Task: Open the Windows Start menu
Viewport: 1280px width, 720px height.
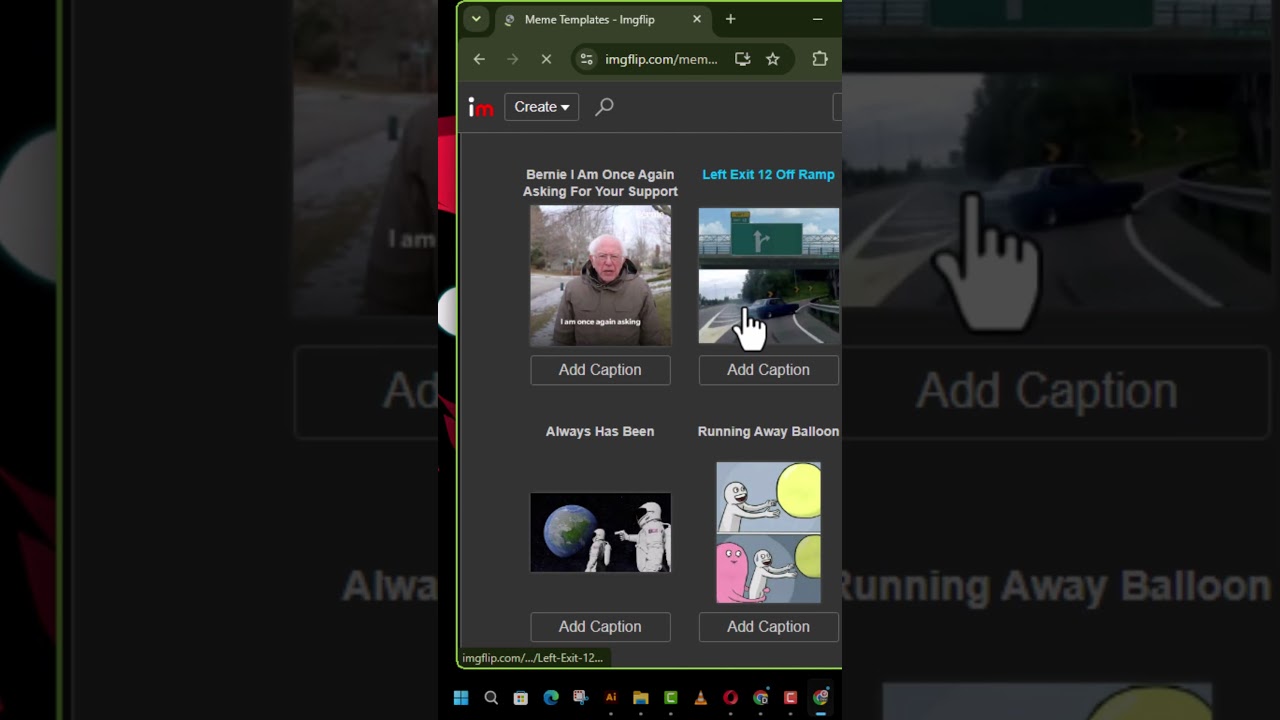Action: click(461, 698)
